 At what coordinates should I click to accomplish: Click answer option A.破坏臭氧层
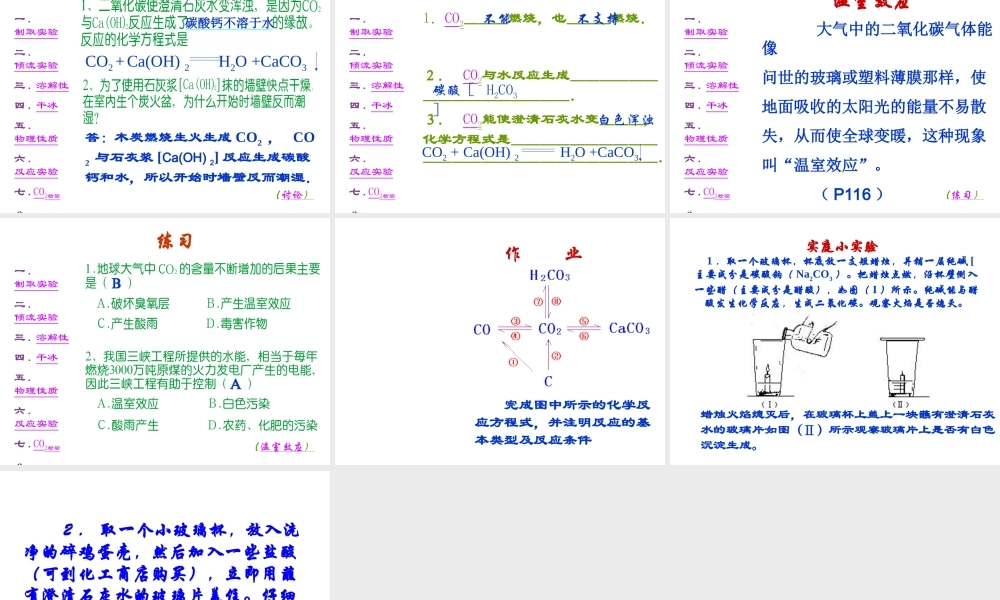click(x=133, y=304)
